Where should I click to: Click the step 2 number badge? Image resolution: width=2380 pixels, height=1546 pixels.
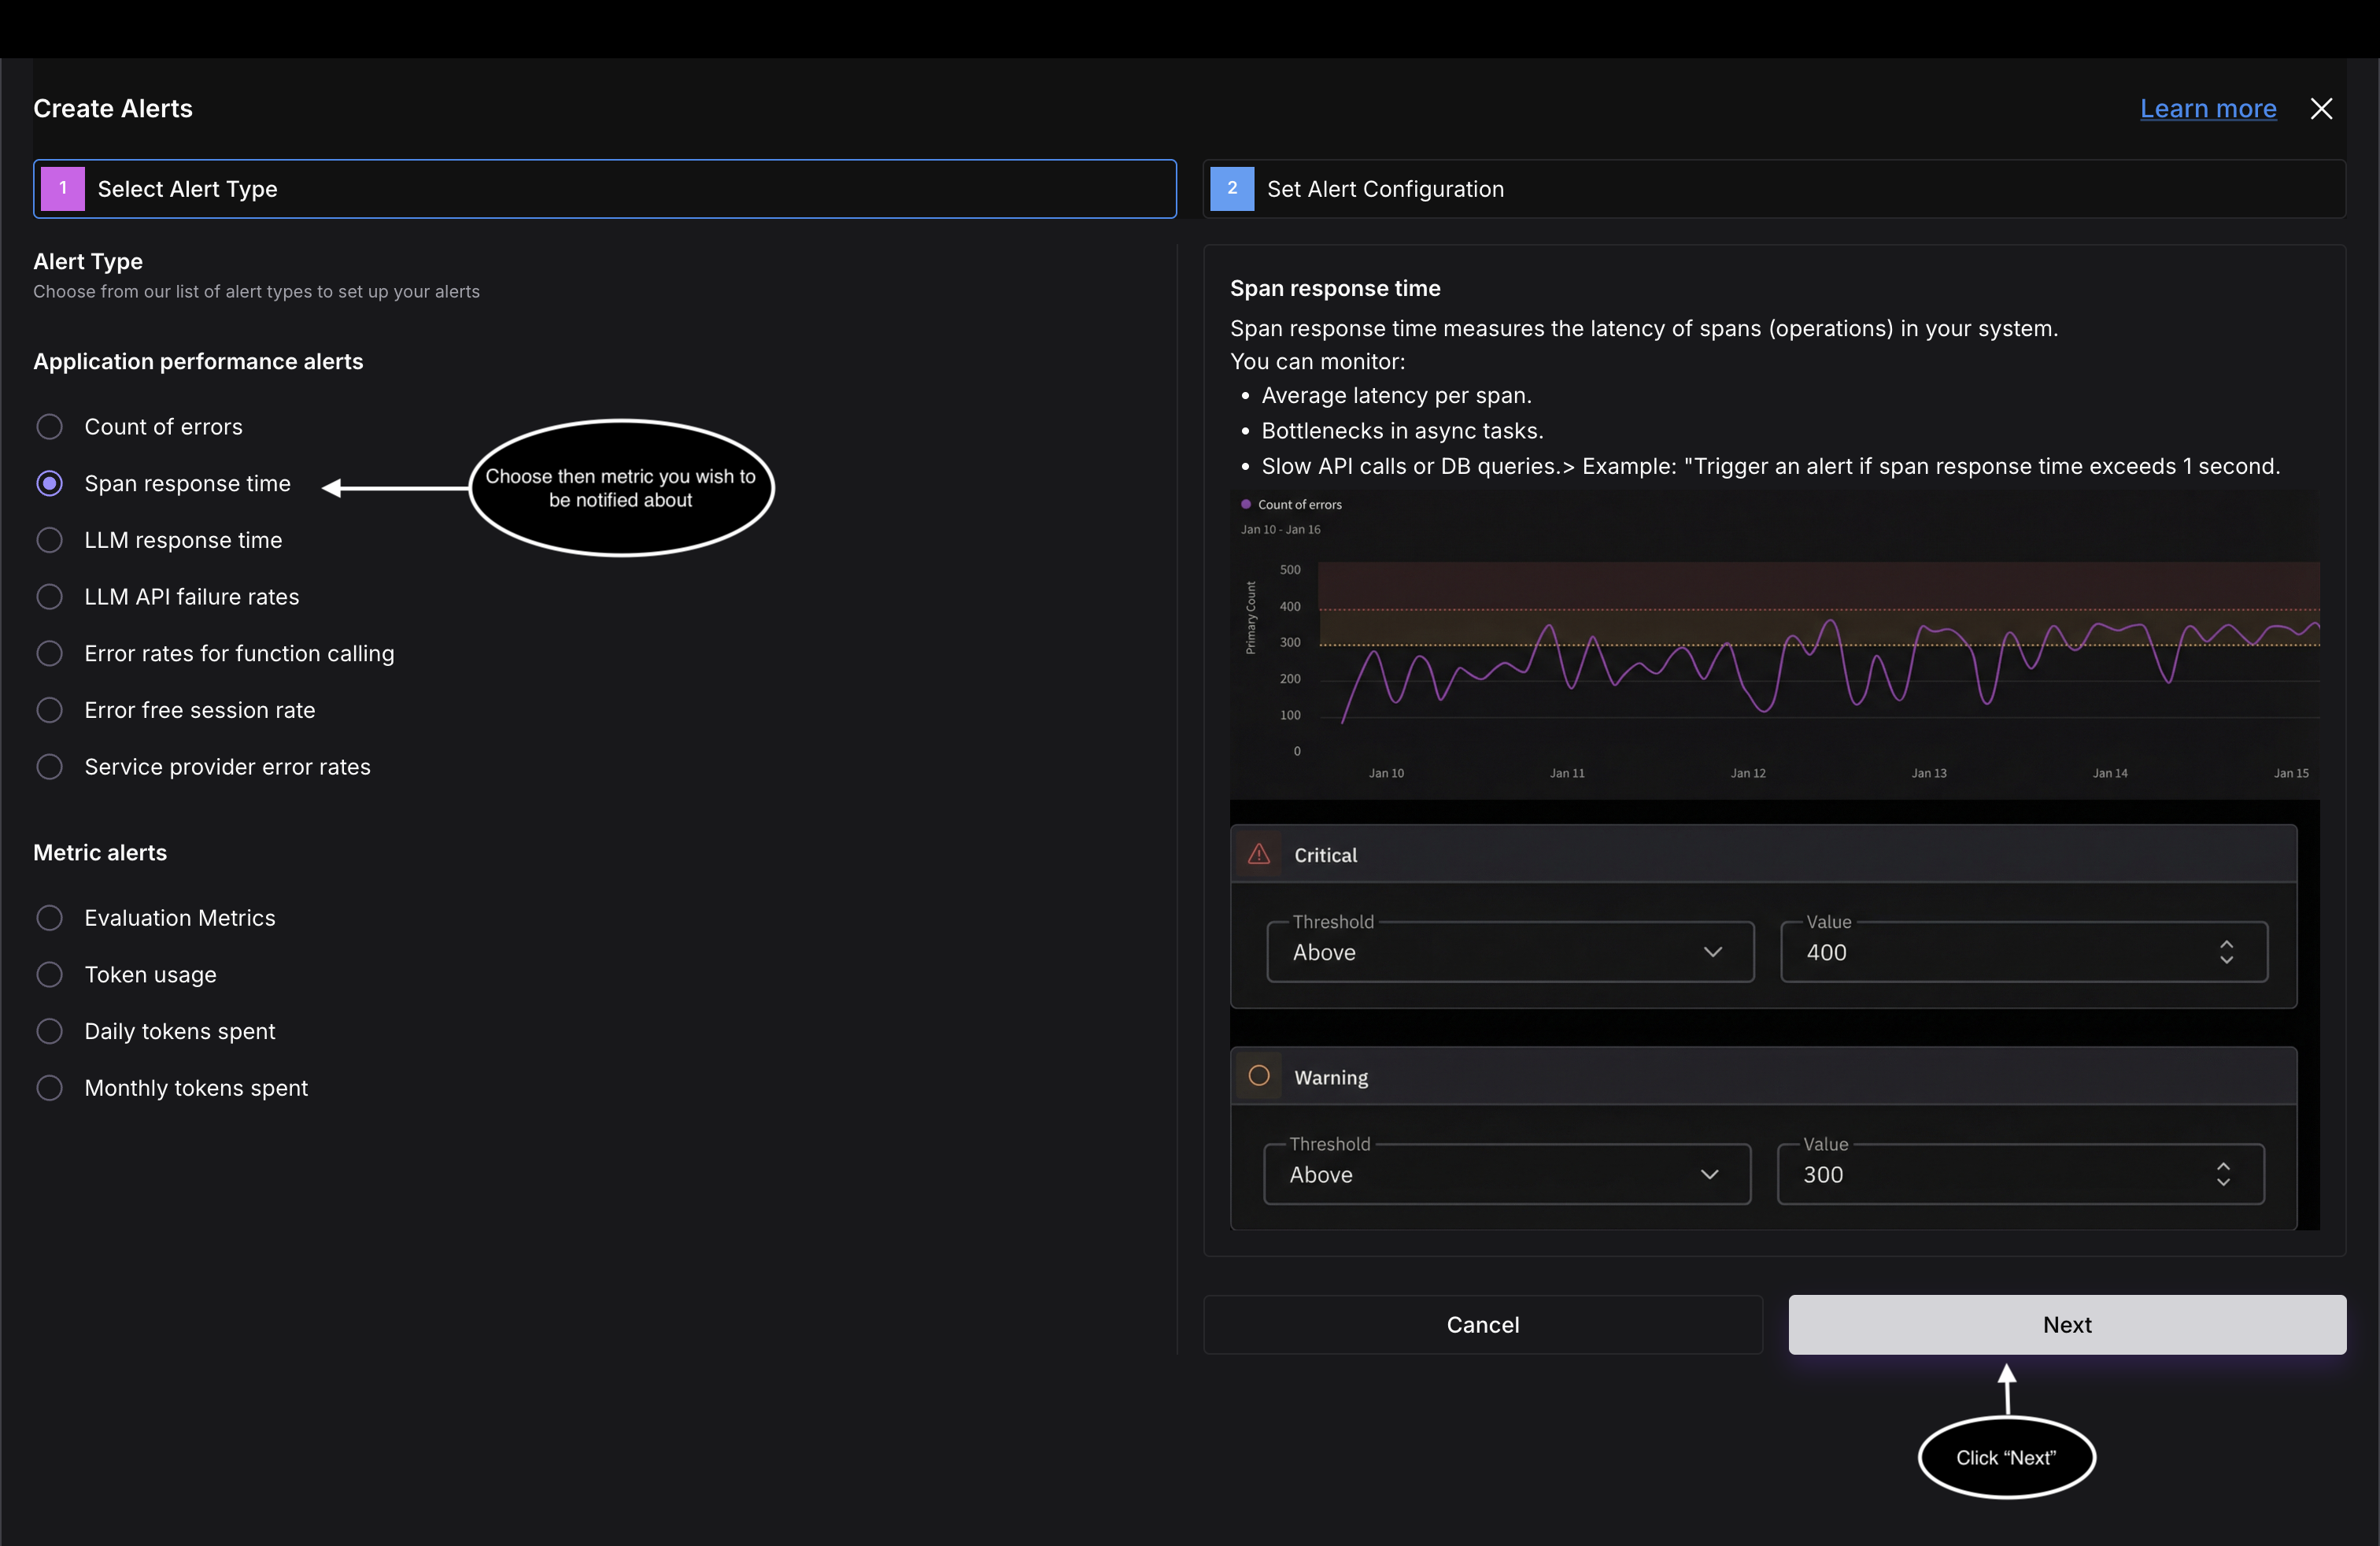(x=1232, y=188)
